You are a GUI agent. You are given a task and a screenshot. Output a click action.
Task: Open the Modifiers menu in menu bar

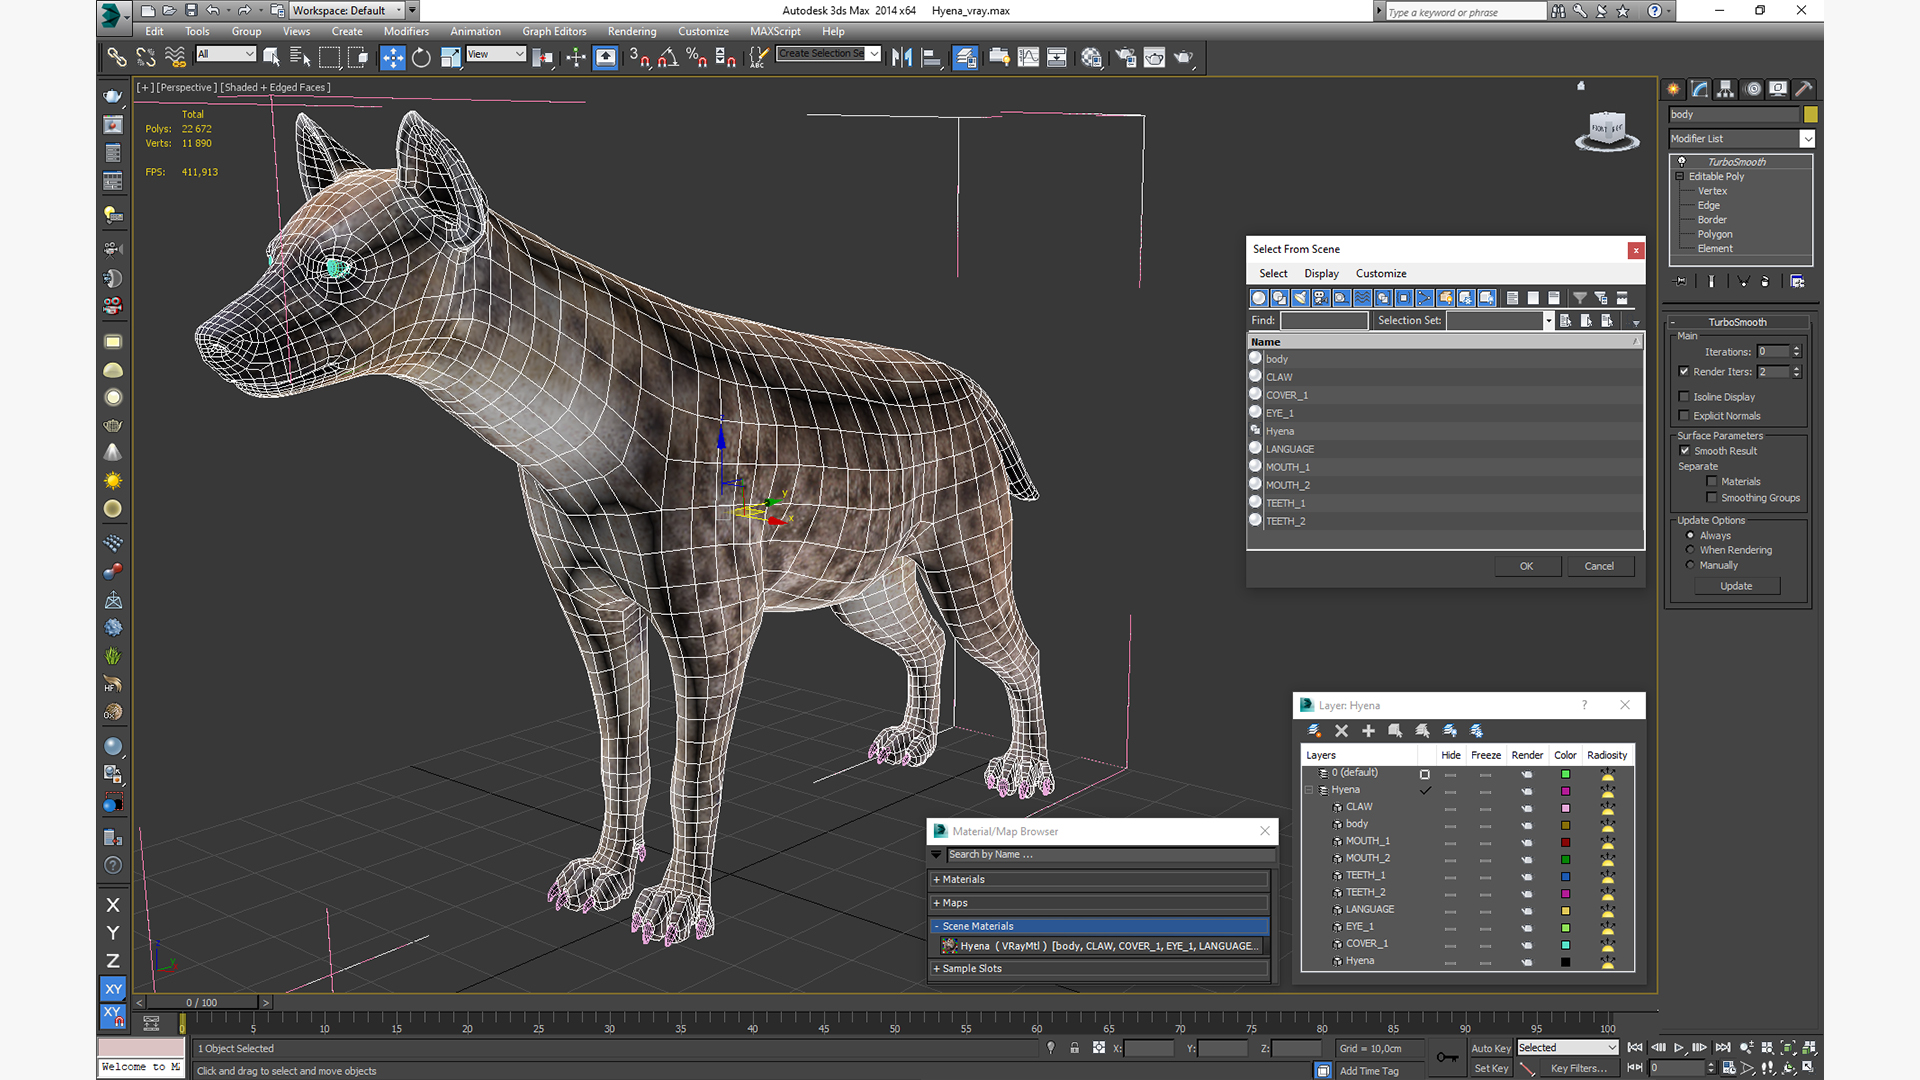pos(405,30)
